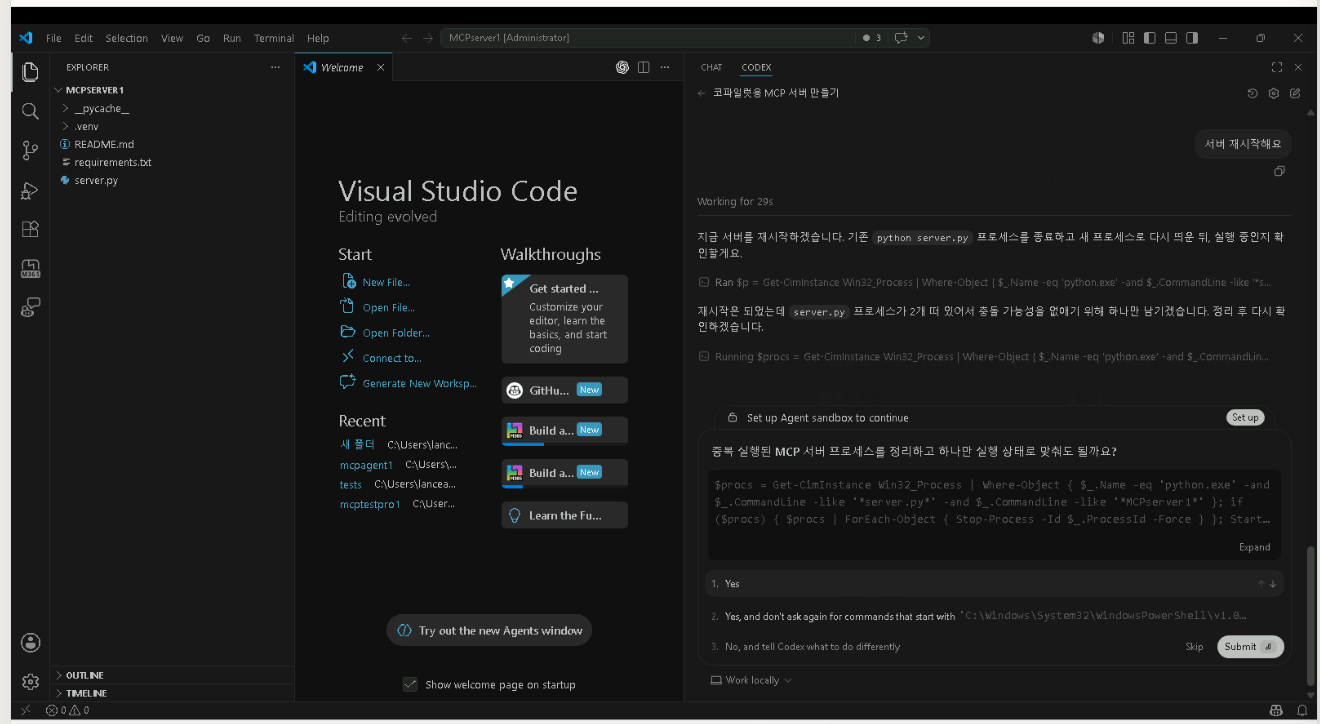The height and width of the screenshot is (724, 1320).
Task: Click the Codex icon in the editor toolbar
Action: (x=622, y=67)
